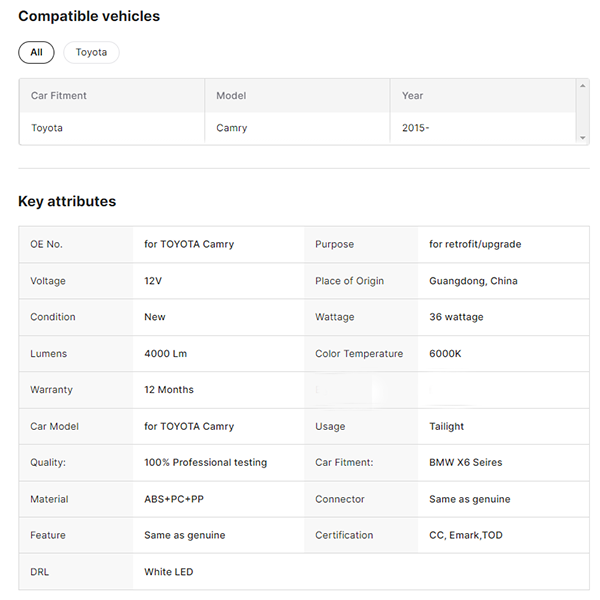Click the "Guangdong, China" origin value

coord(473,281)
